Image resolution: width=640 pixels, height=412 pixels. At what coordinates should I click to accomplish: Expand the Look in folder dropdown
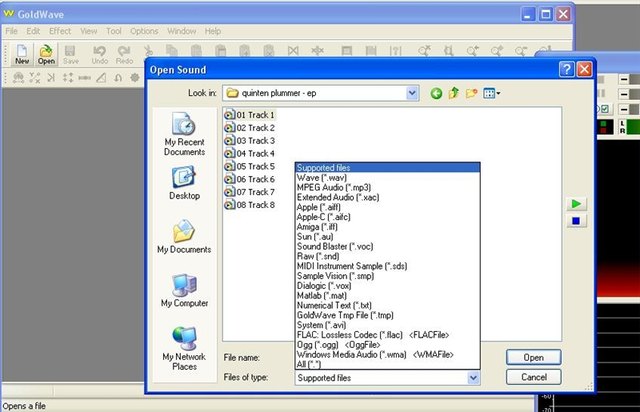pyautogui.click(x=412, y=93)
